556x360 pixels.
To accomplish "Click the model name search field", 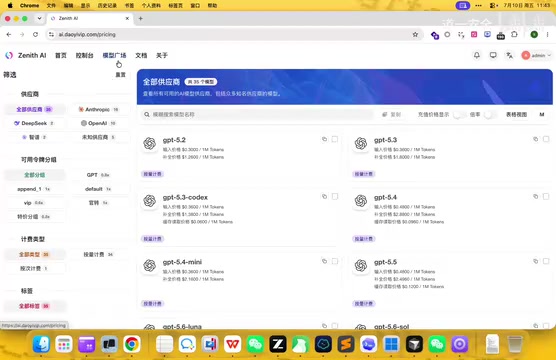I will click(x=257, y=115).
